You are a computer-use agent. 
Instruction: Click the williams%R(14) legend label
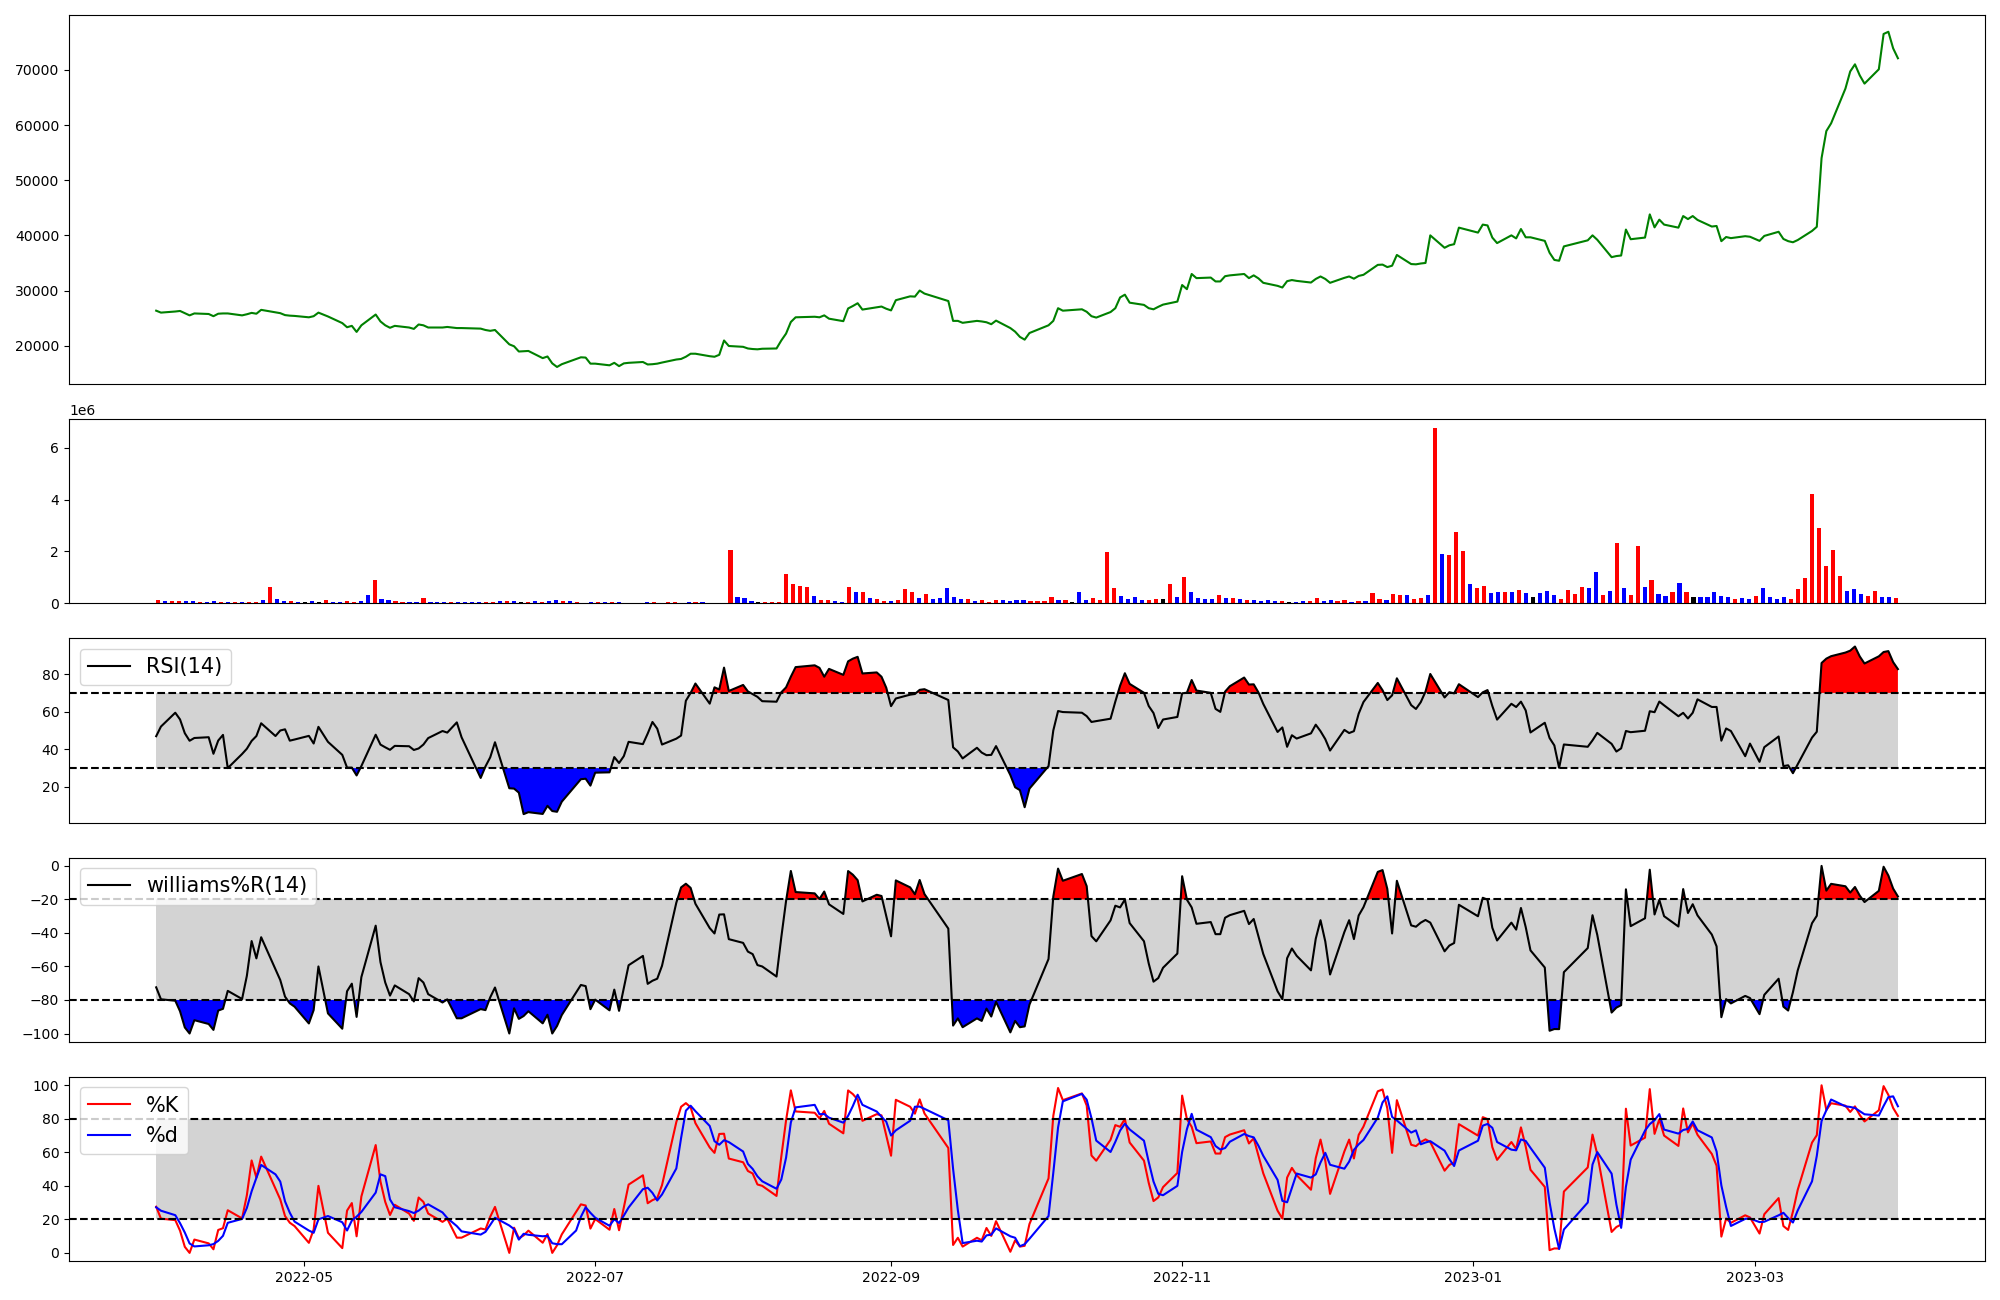tap(227, 885)
